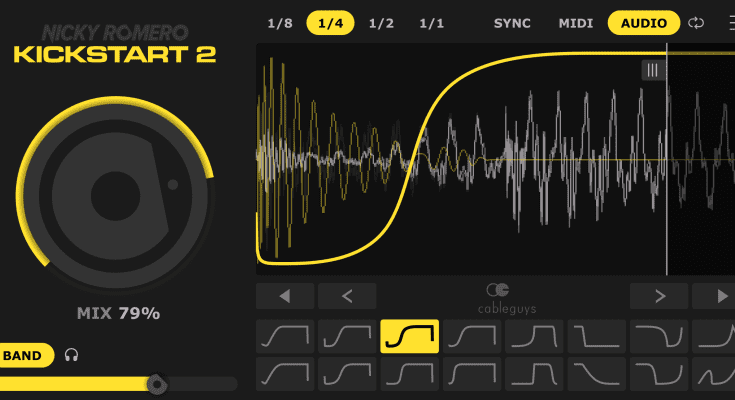The height and width of the screenshot is (400, 735).
Task: Switch trigger mode to SYNC
Action: 512,22
